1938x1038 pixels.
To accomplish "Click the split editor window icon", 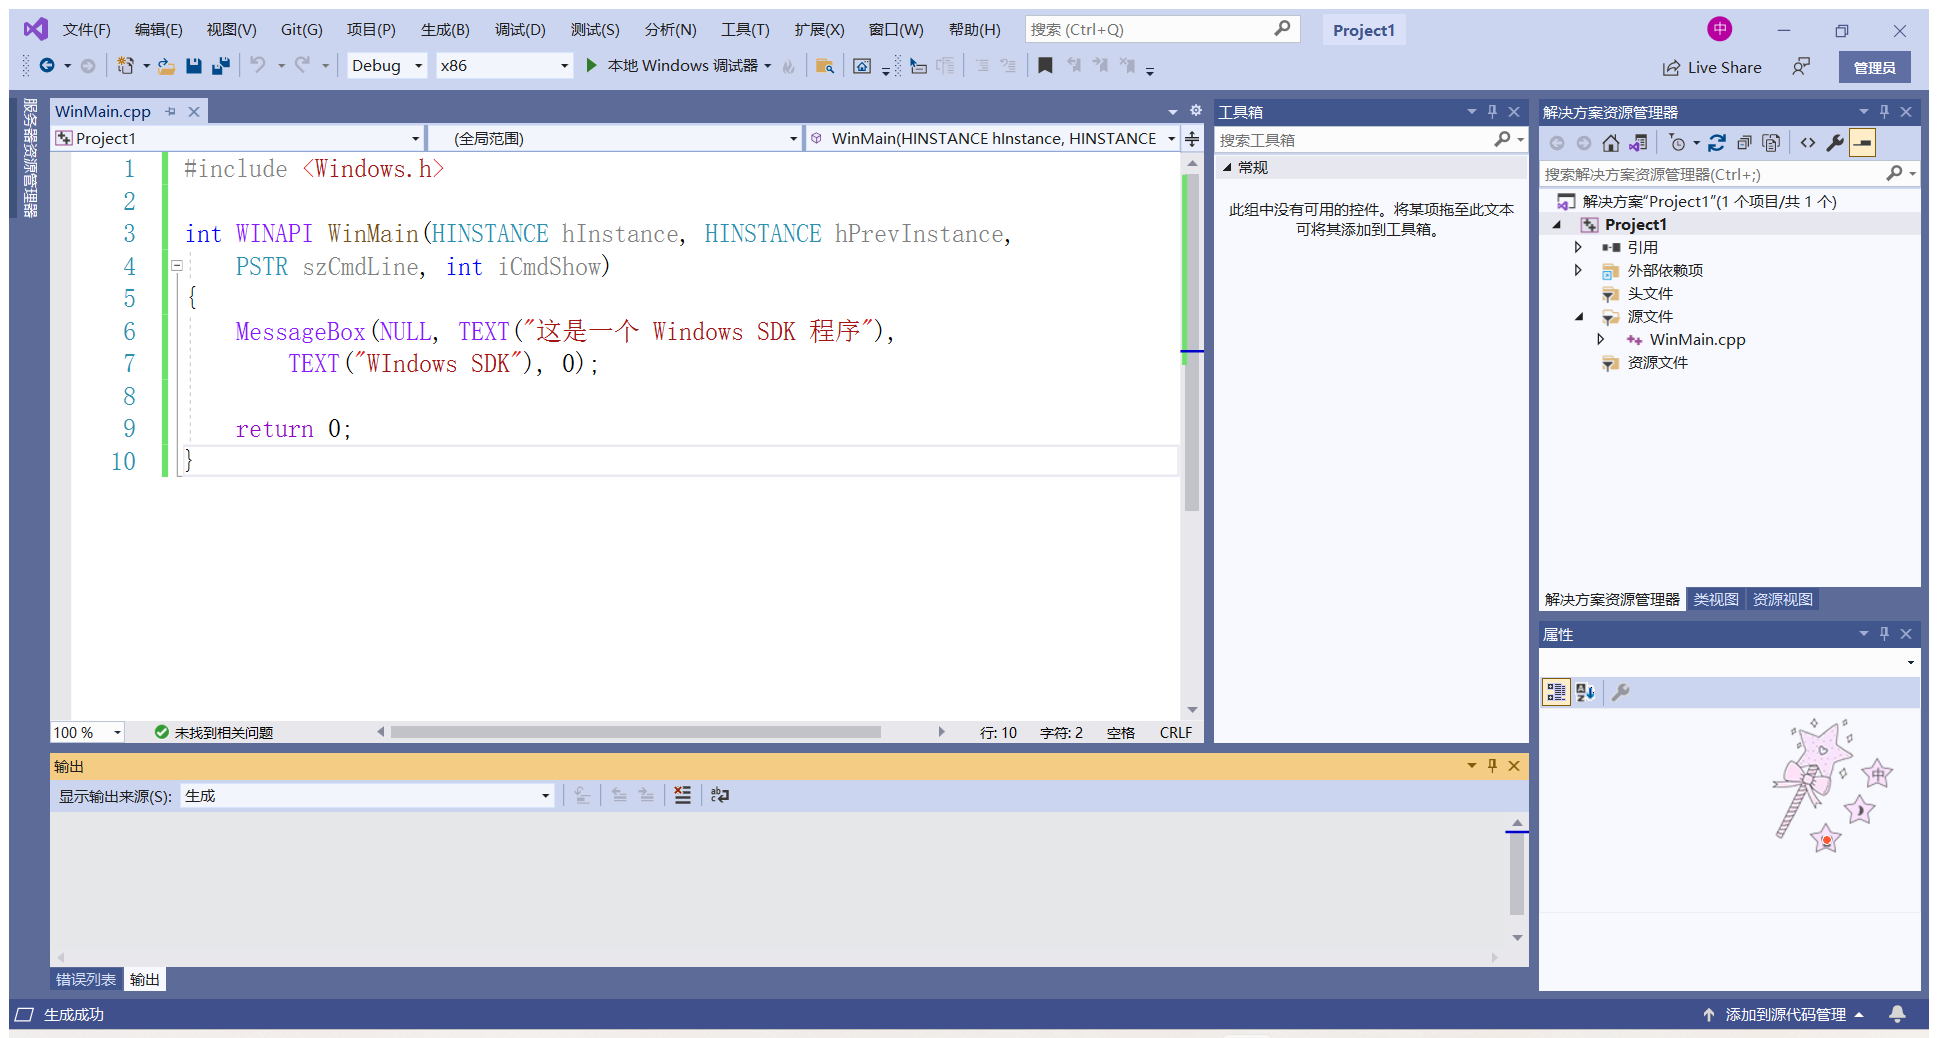I will pos(1192,138).
